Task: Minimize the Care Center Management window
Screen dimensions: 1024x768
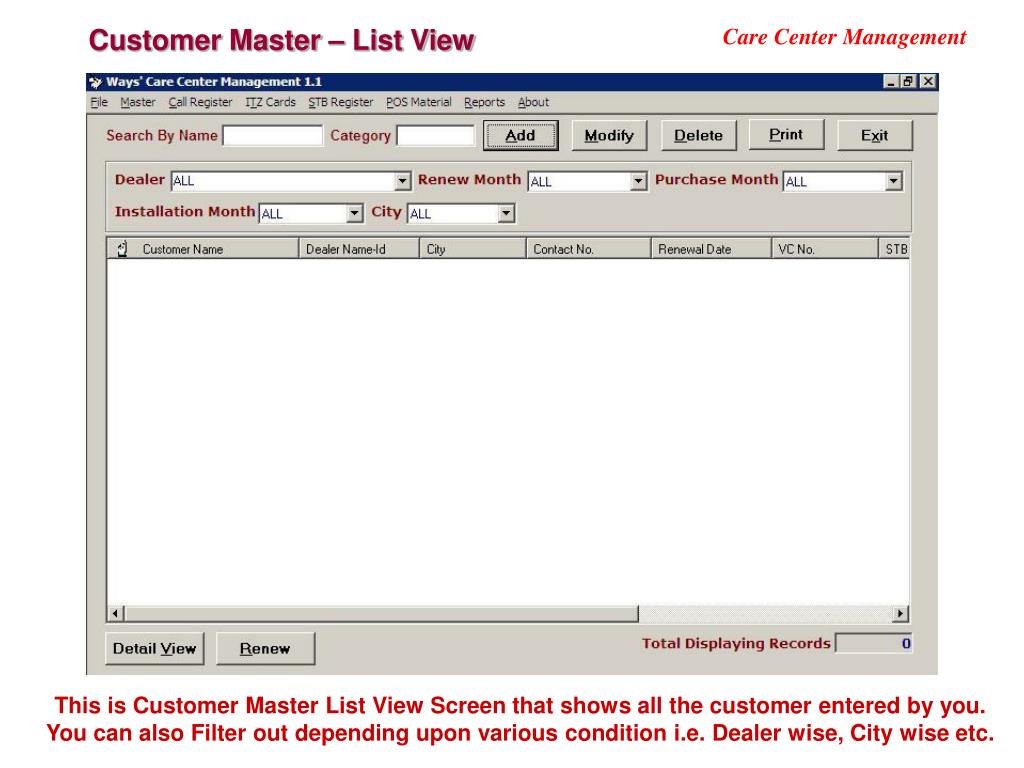Action: 891,82
